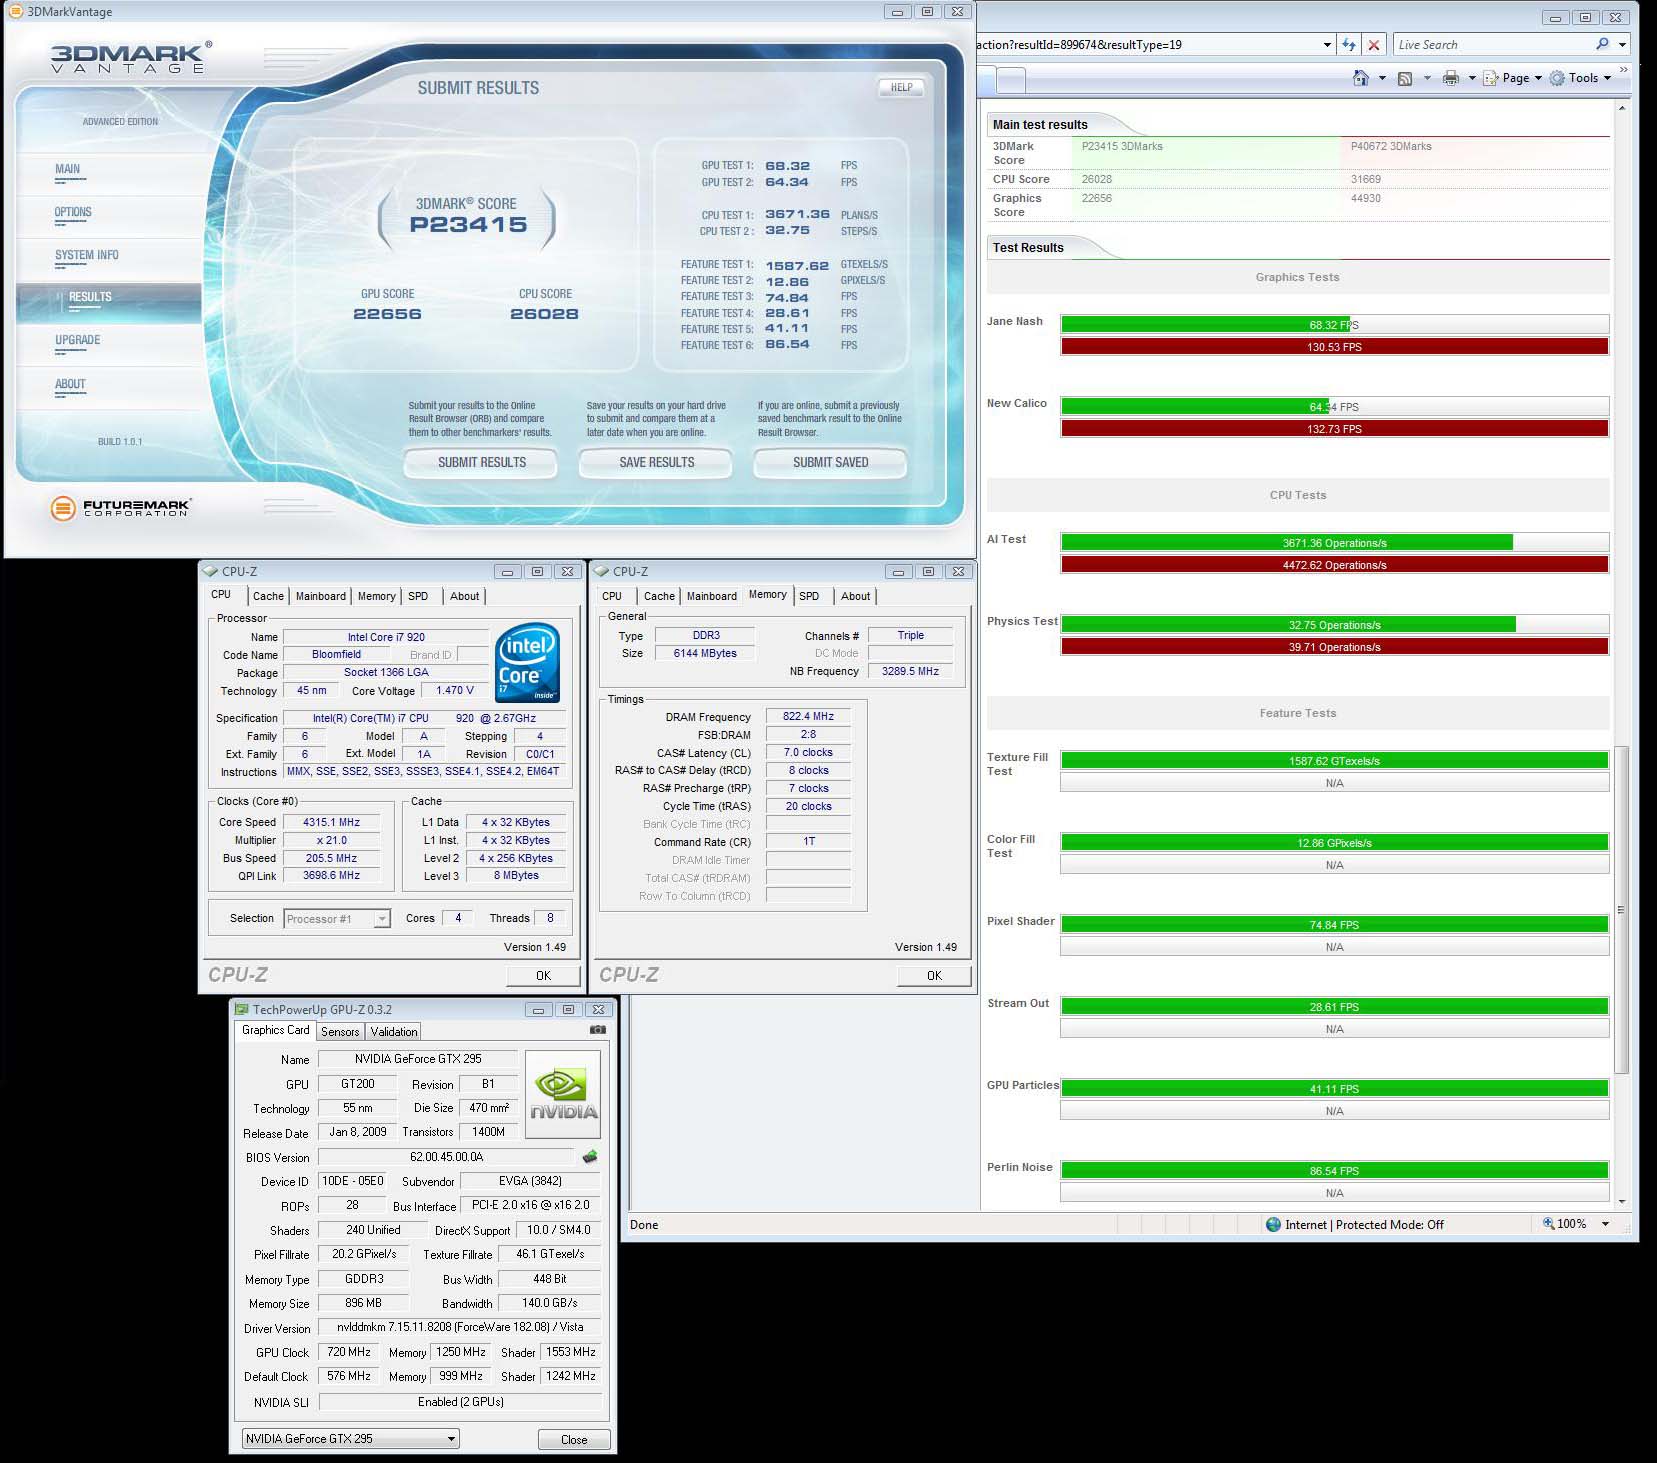
Task: Click the HELP button in 3DMark Vantage
Action: pos(901,87)
